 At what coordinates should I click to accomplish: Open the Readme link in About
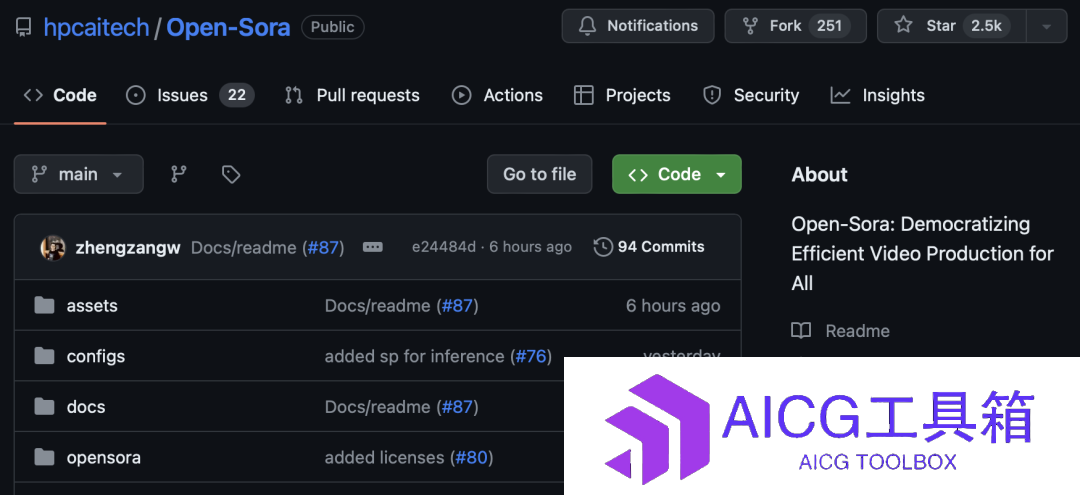click(858, 331)
